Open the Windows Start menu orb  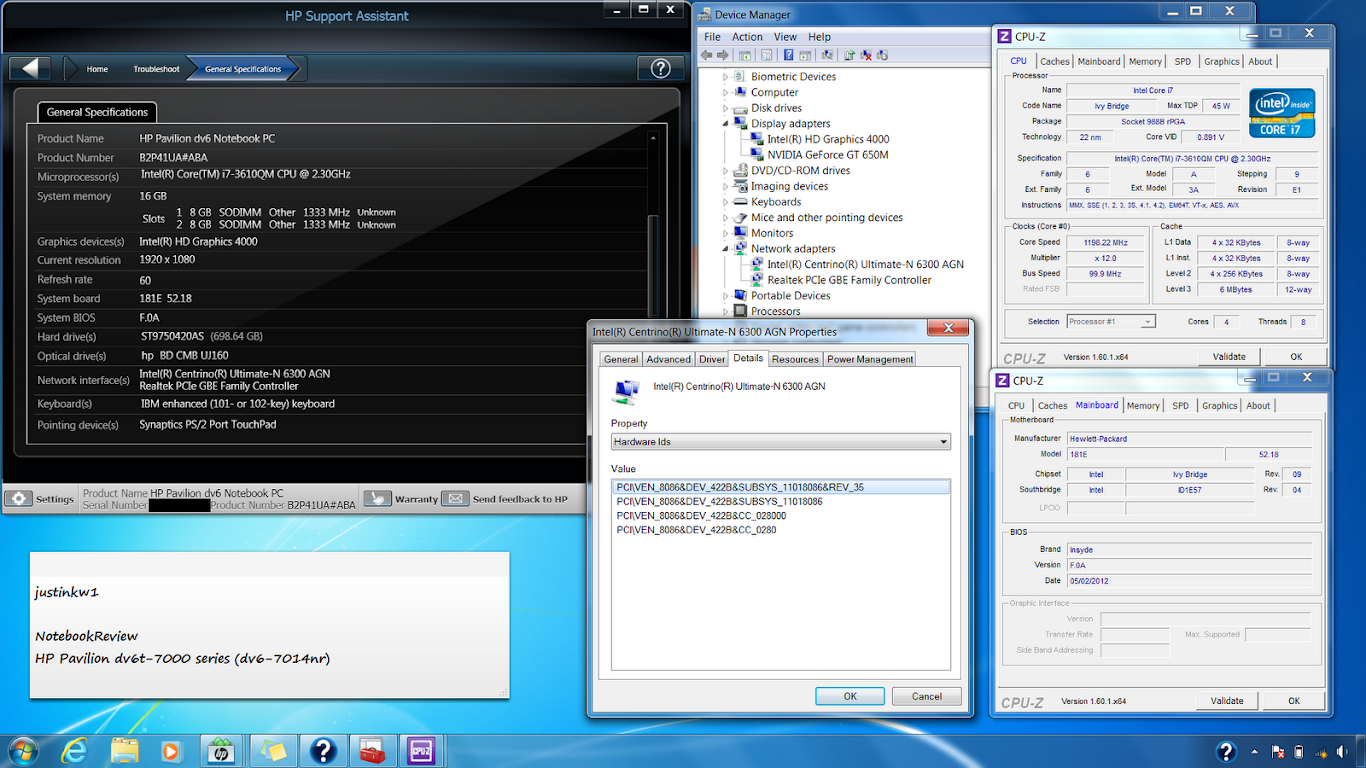22,750
